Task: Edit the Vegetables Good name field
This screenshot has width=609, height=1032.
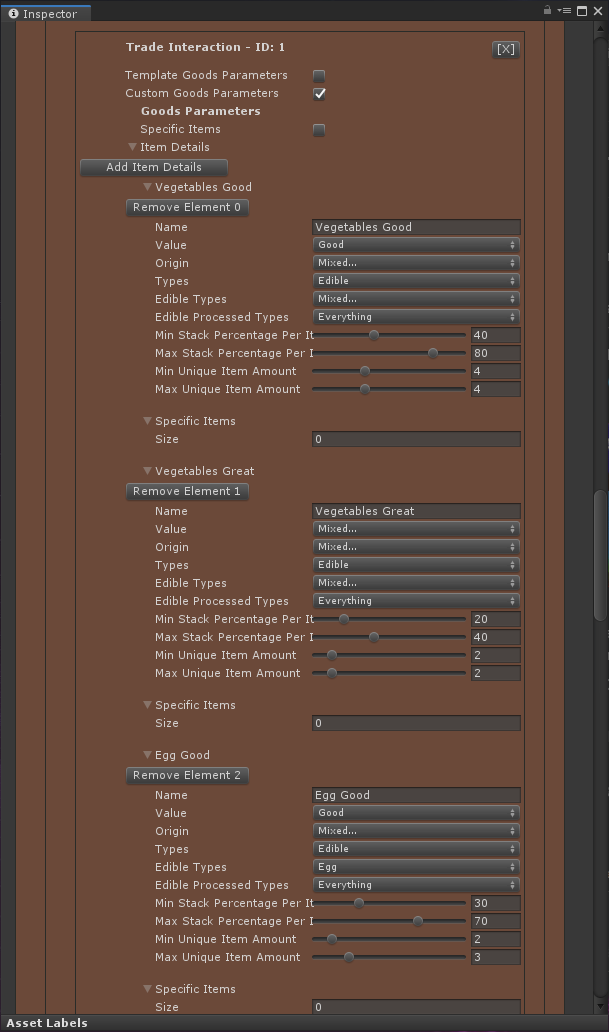Action: (416, 227)
